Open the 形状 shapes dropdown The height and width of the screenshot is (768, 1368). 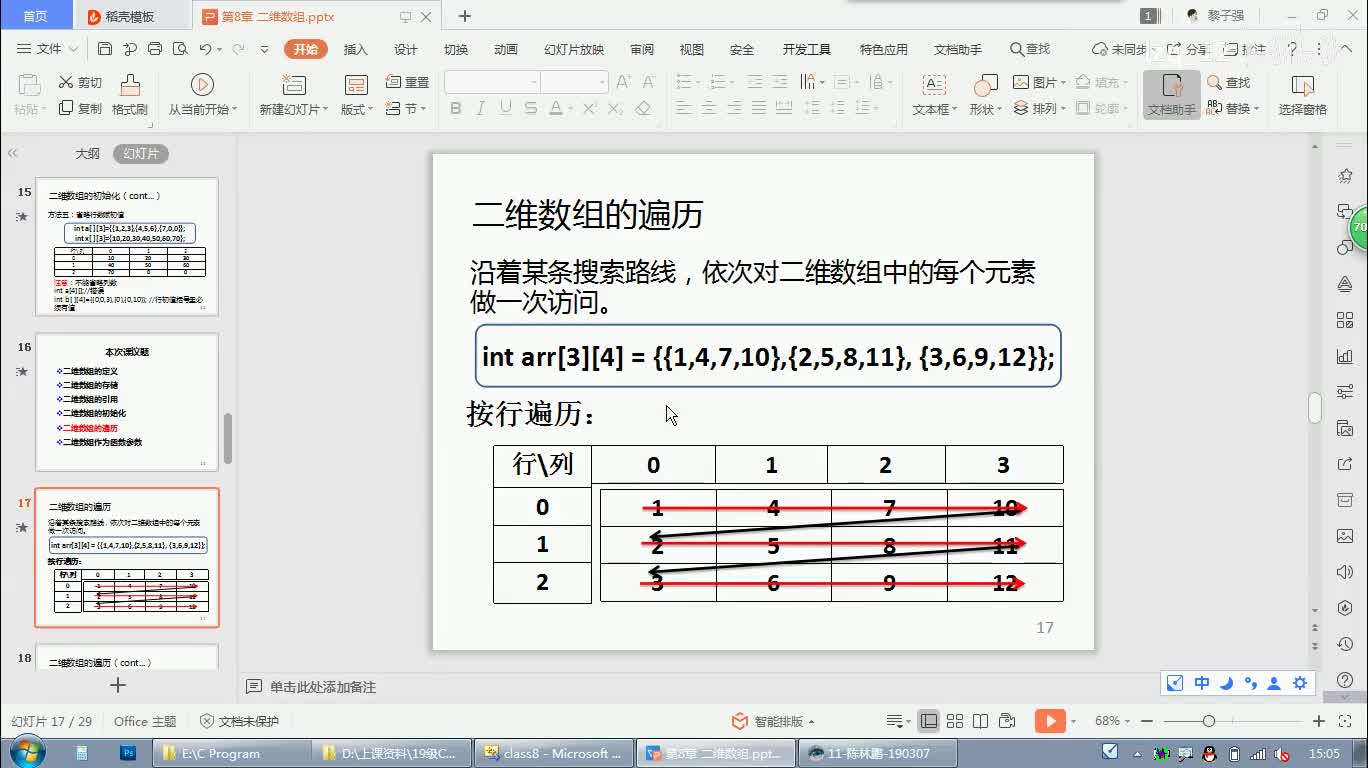(x=984, y=110)
